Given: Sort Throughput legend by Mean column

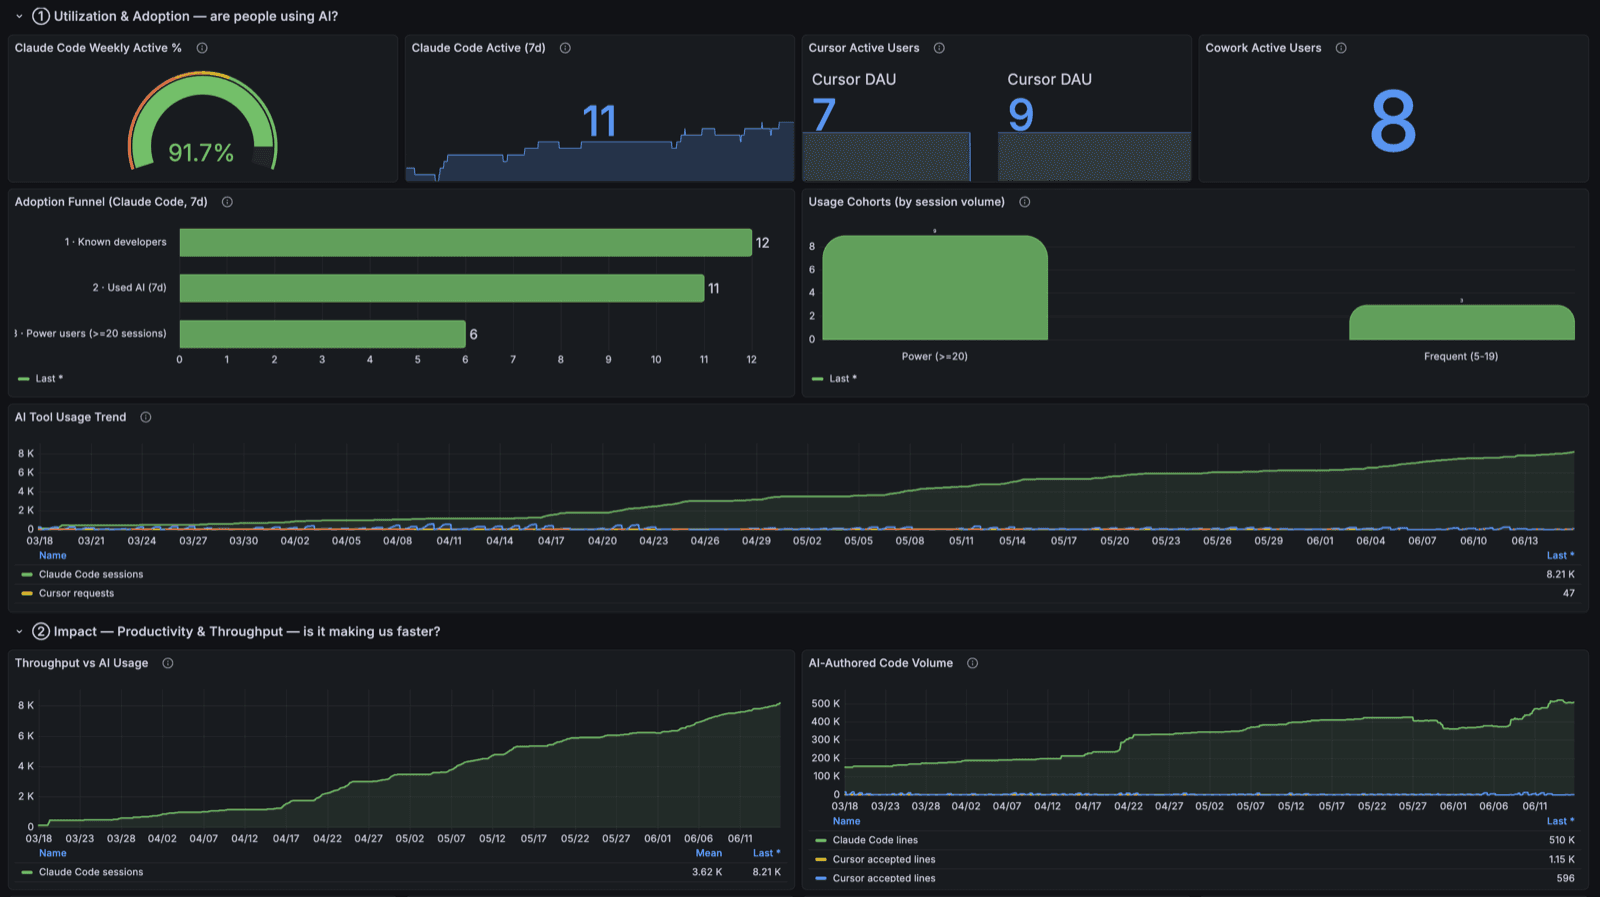Looking at the screenshot, I should (x=709, y=854).
